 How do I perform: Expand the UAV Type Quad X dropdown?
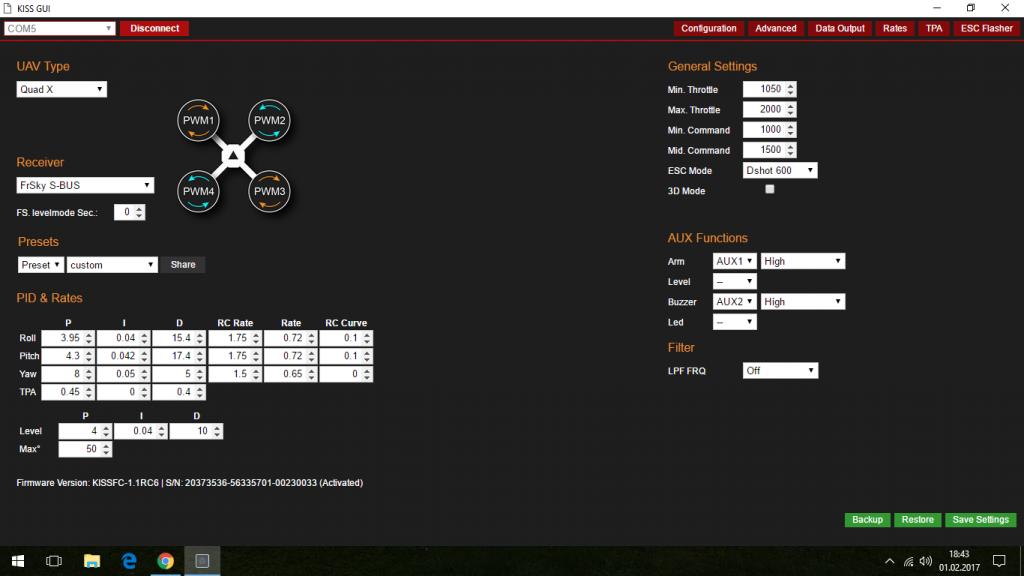pos(62,89)
